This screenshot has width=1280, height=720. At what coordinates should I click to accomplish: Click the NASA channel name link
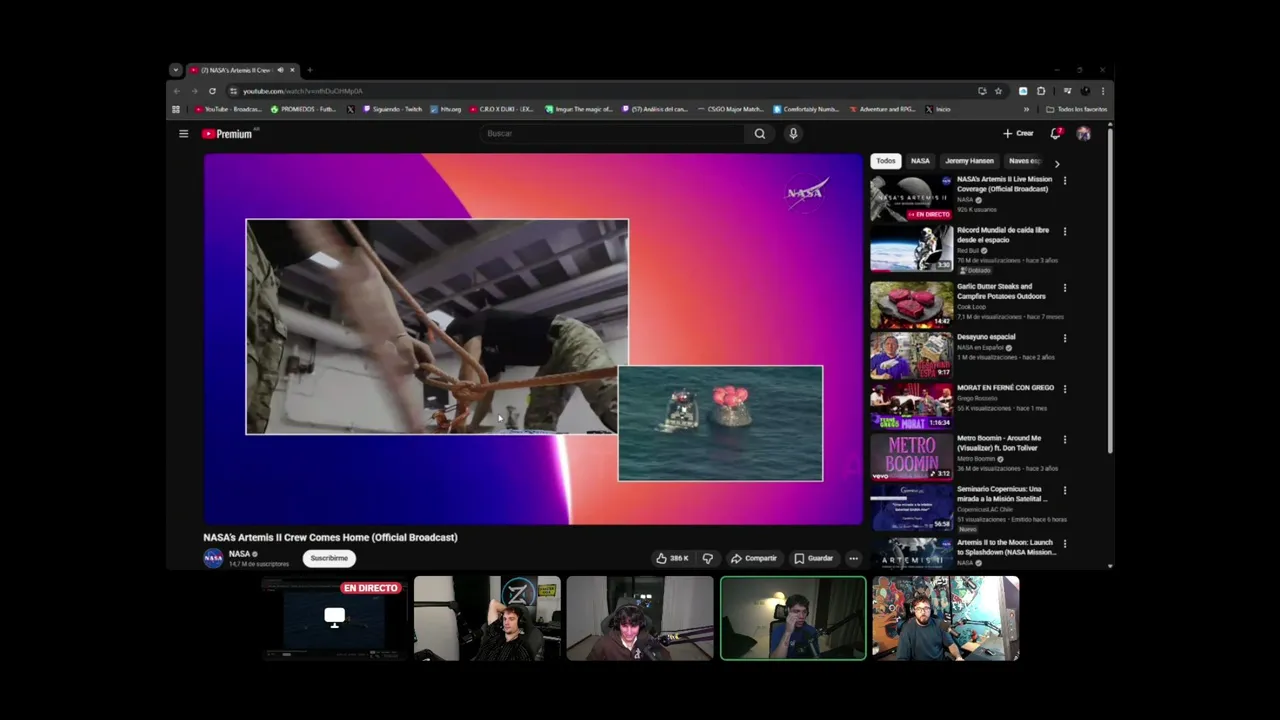239,554
